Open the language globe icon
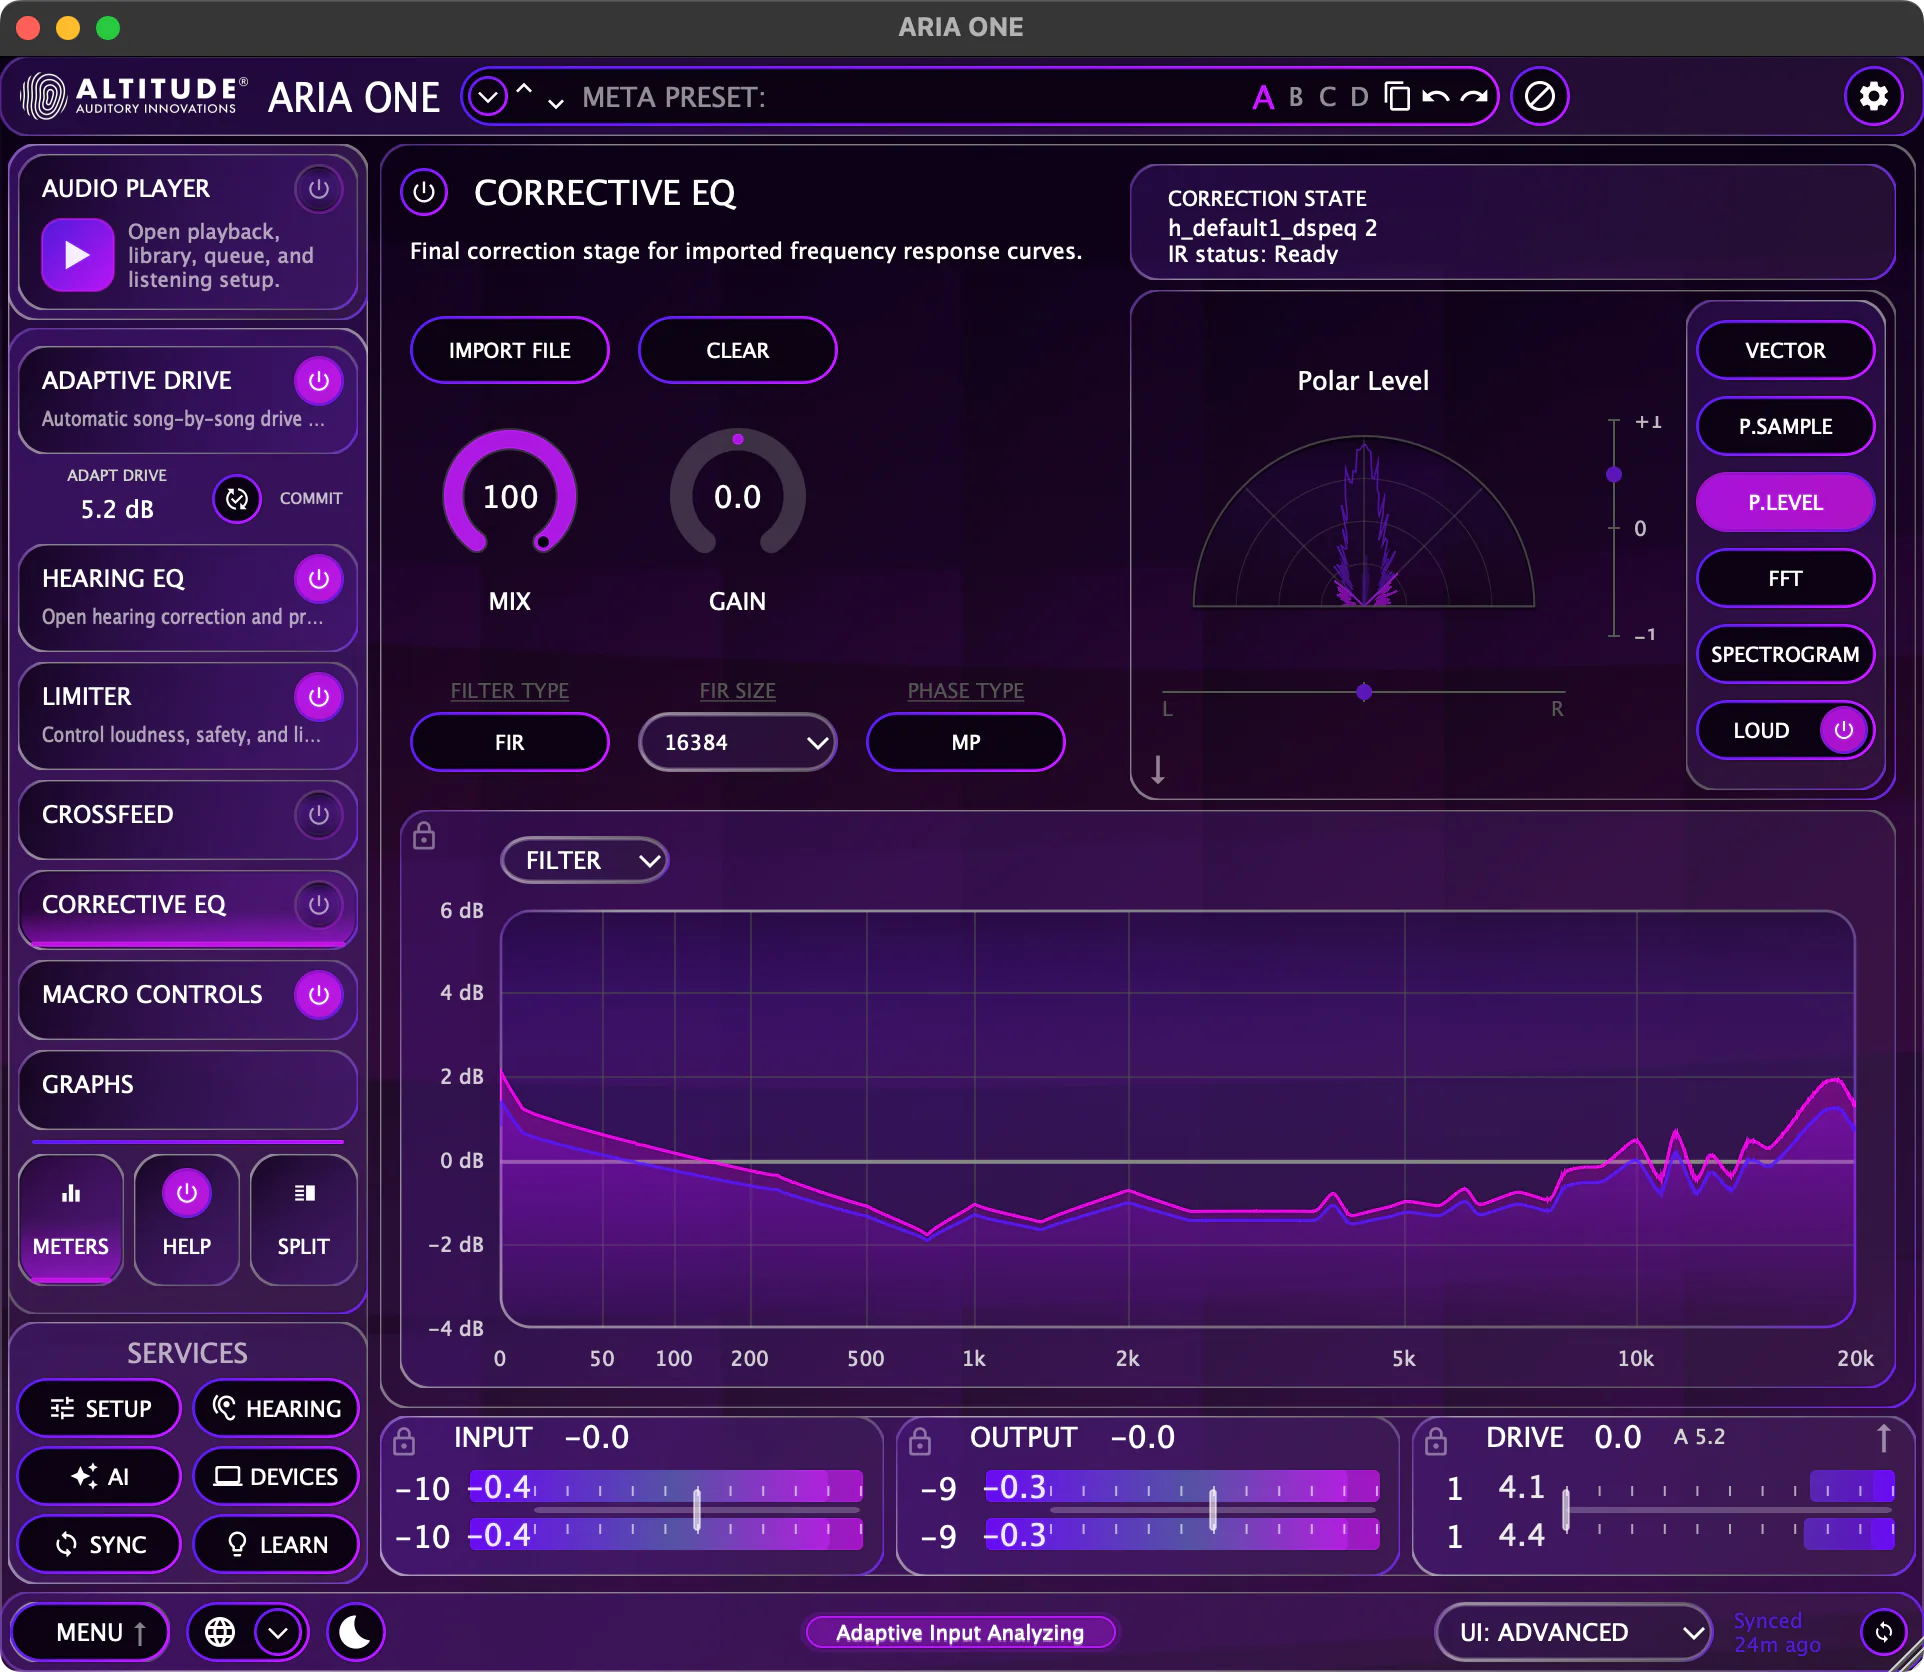Viewport: 1924px width, 1672px height. click(220, 1632)
